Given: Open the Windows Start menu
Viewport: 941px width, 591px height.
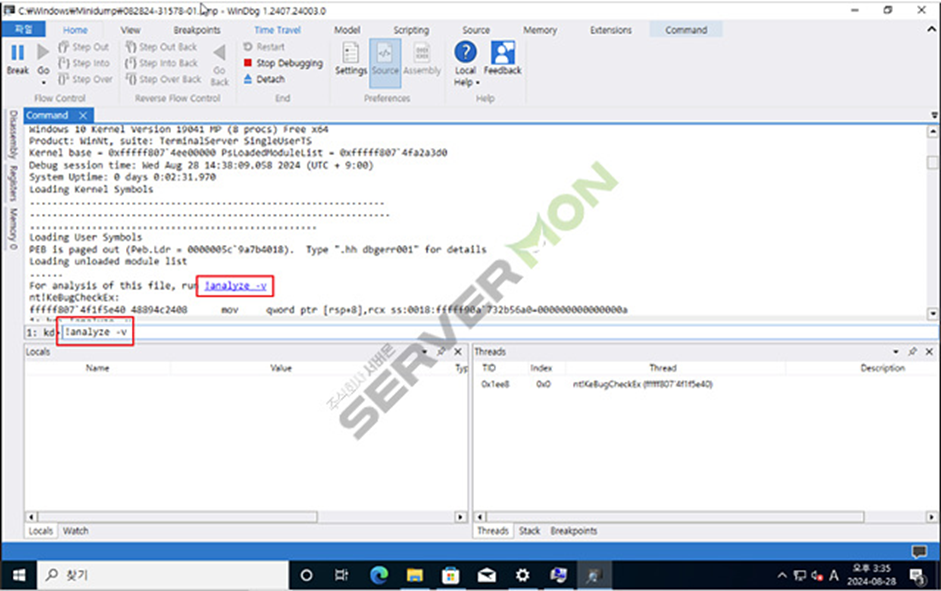Looking at the screenshot, I should [19, 575].
